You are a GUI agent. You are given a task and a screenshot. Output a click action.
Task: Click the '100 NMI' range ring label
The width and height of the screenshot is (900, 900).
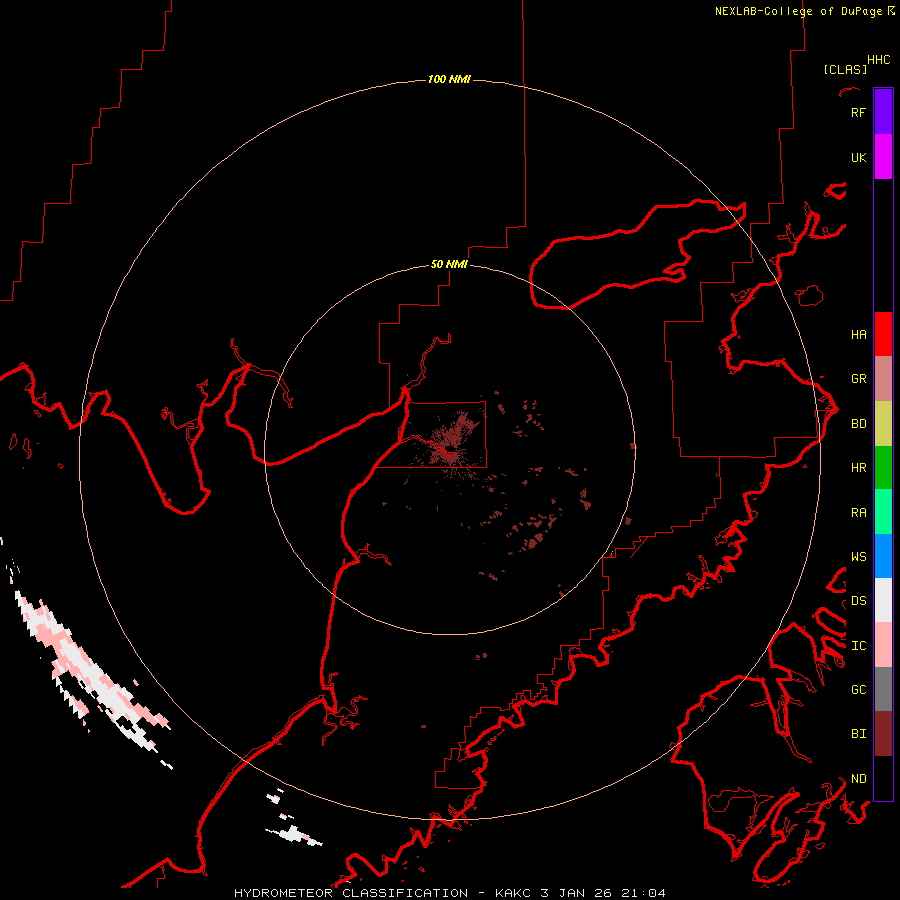[449, 79]
